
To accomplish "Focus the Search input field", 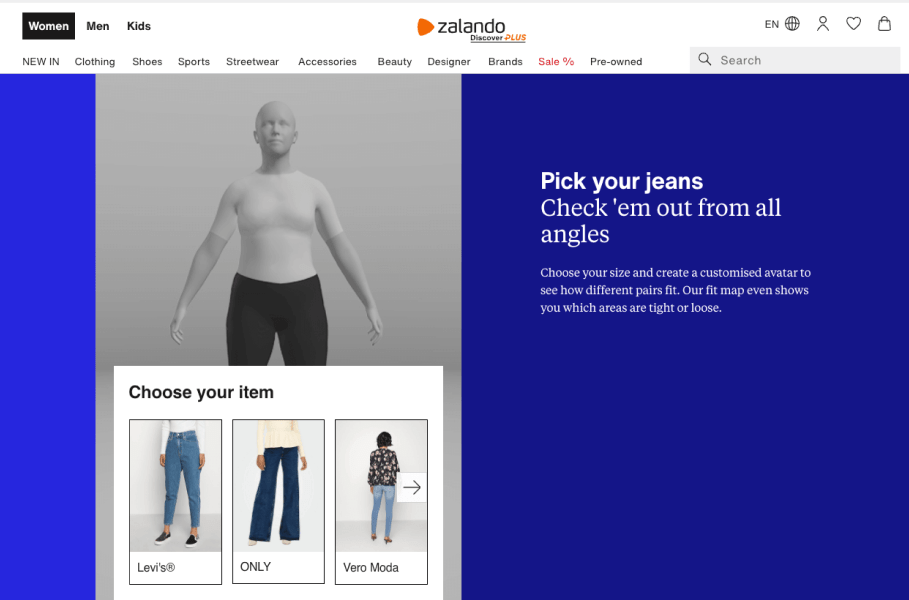I will tap(795, 60).
